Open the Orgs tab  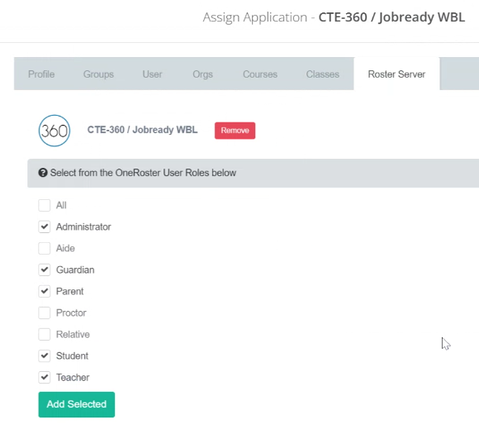(x=203, y=74)
